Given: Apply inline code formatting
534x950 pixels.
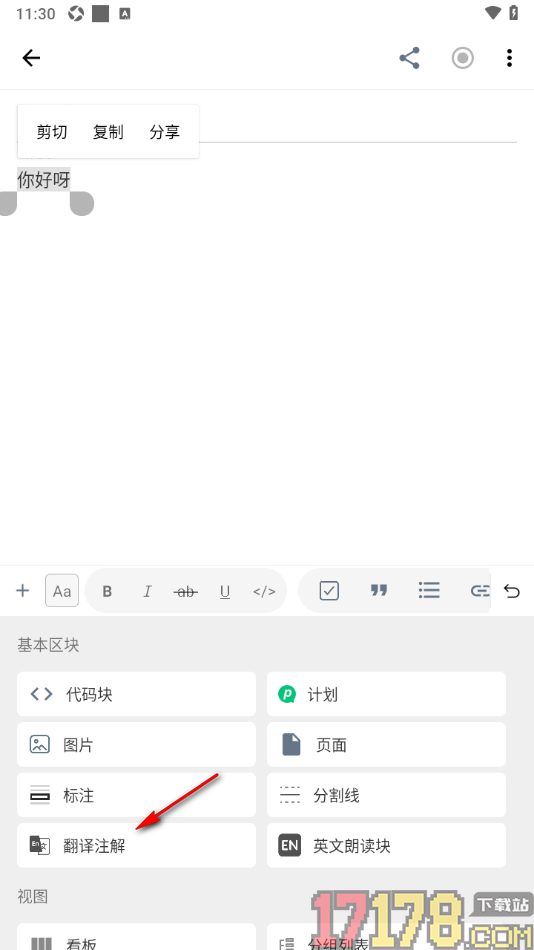Looking at the screenshot, I should pyautogui.click(x=264, y=591).
